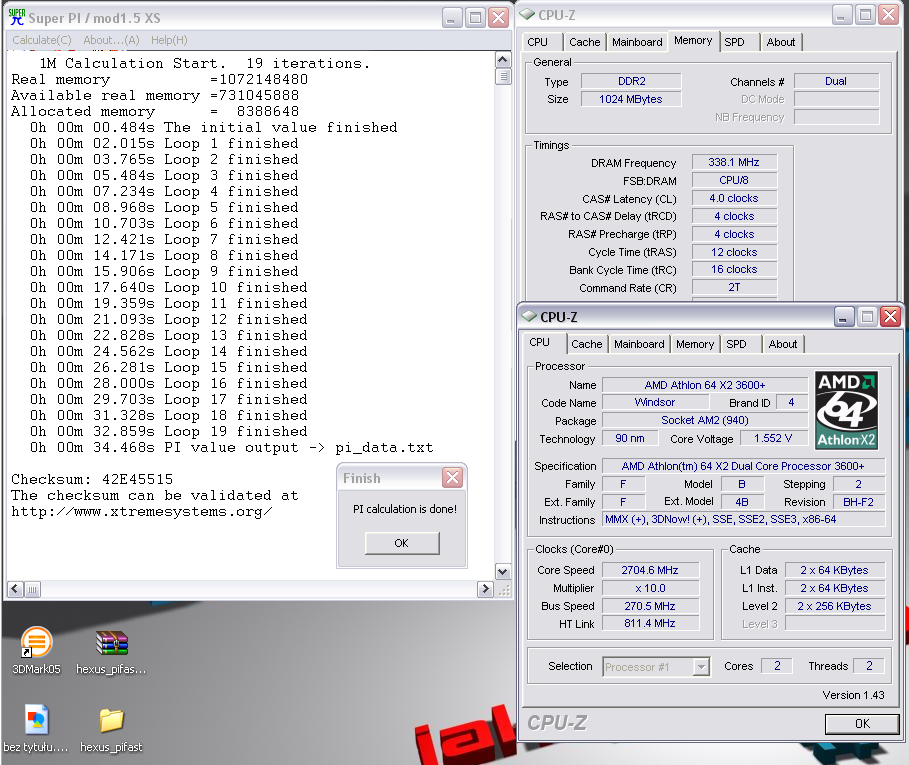The height and width of the screenshot is (765, 909).
Task: Minimize the lower CPU-Z window
Action: (843, 316)
